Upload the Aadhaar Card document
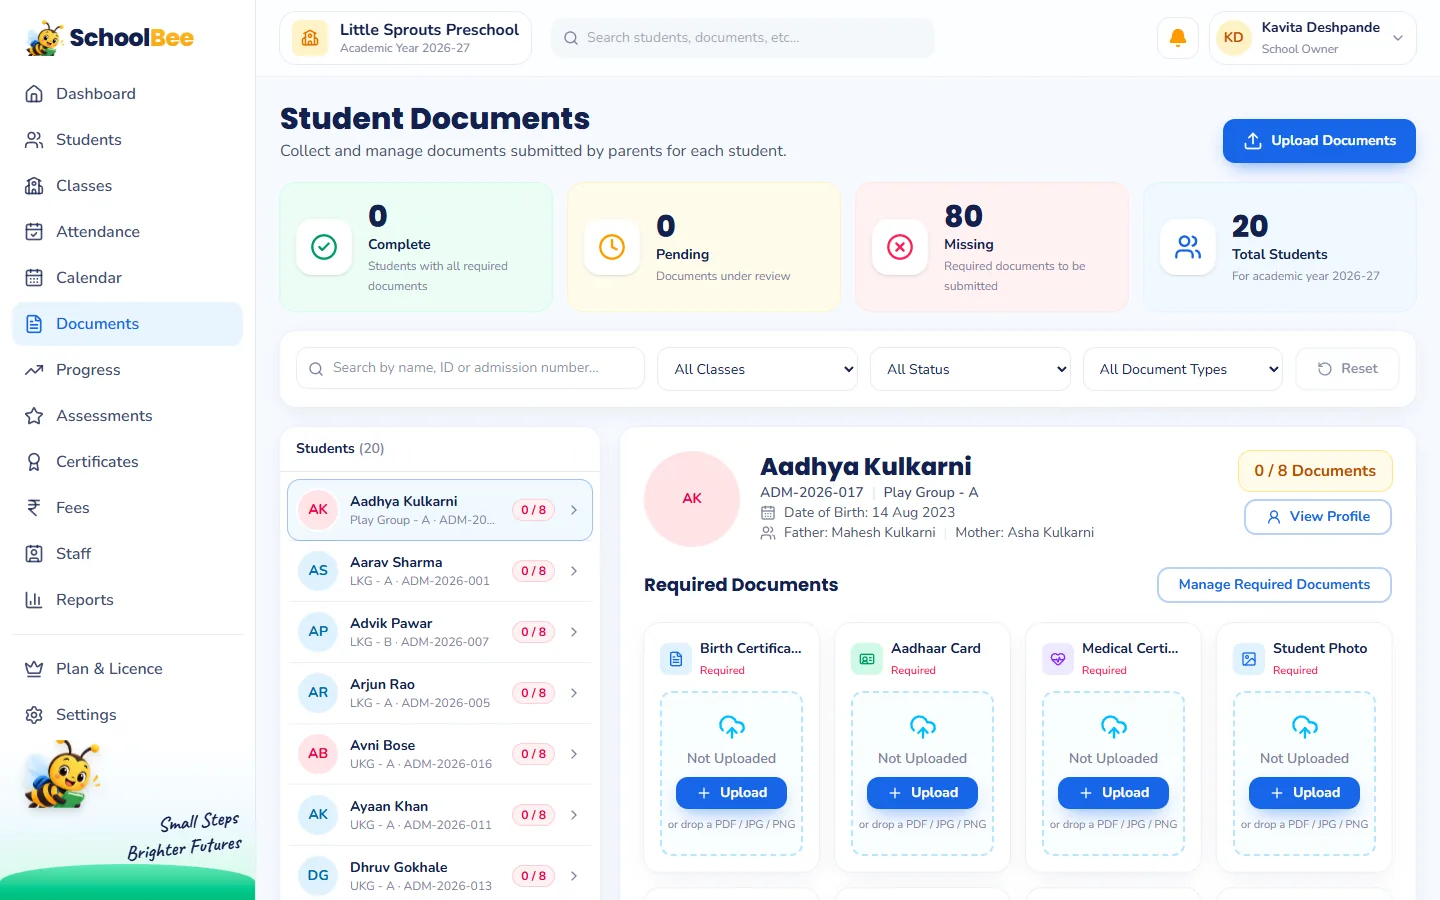Image resolution: width=1440 pixels, height=900 pixels. tap(922, 793)
